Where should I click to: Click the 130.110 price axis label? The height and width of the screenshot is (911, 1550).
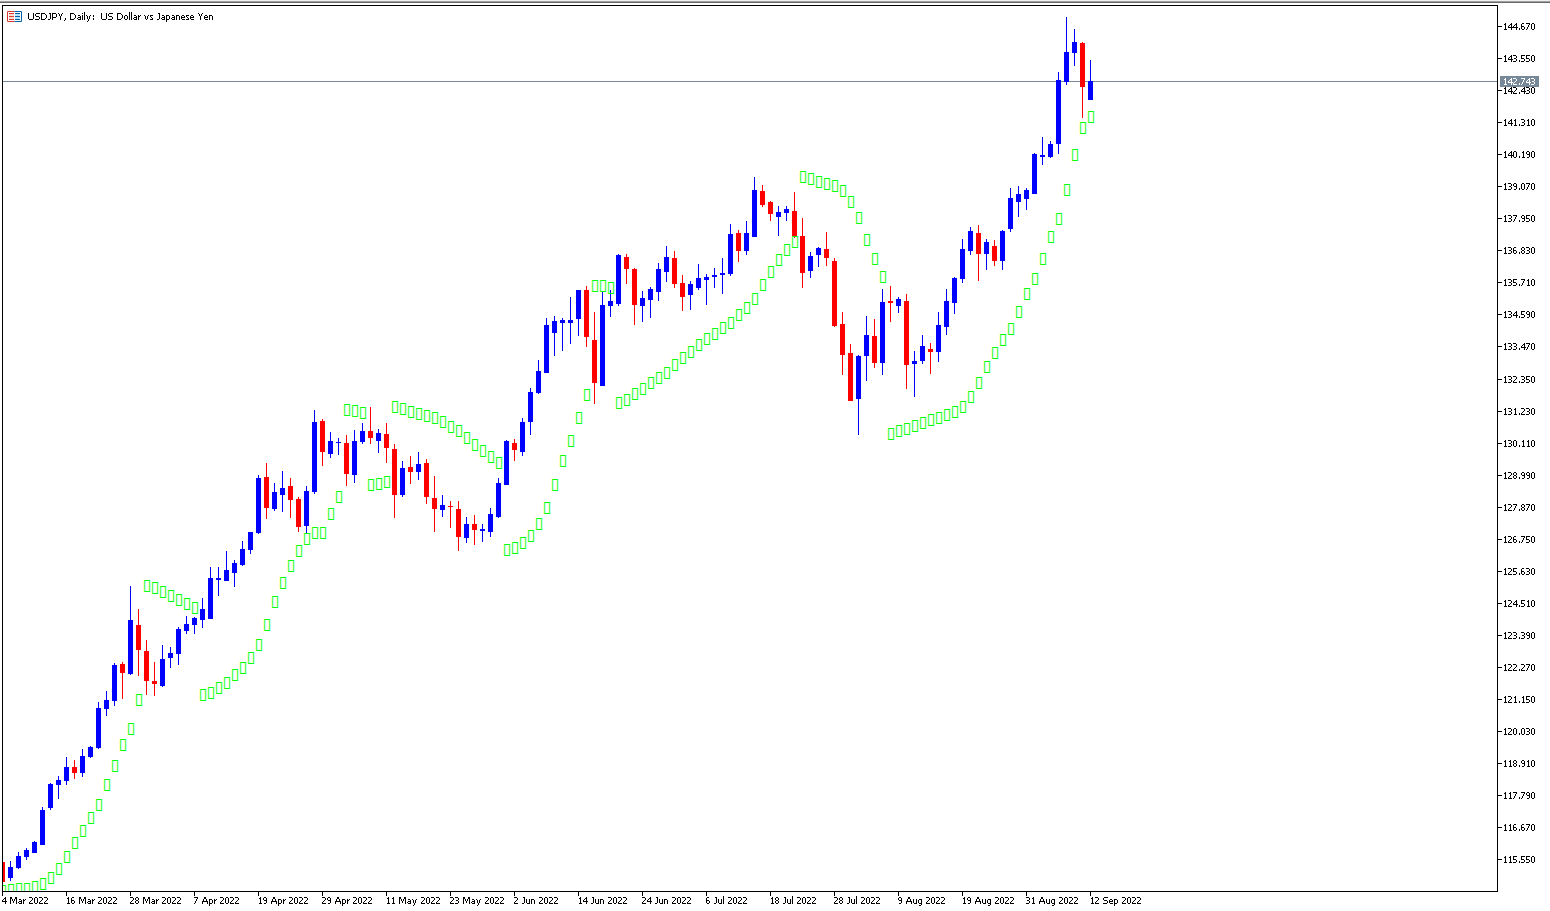tap(1519, 443)
